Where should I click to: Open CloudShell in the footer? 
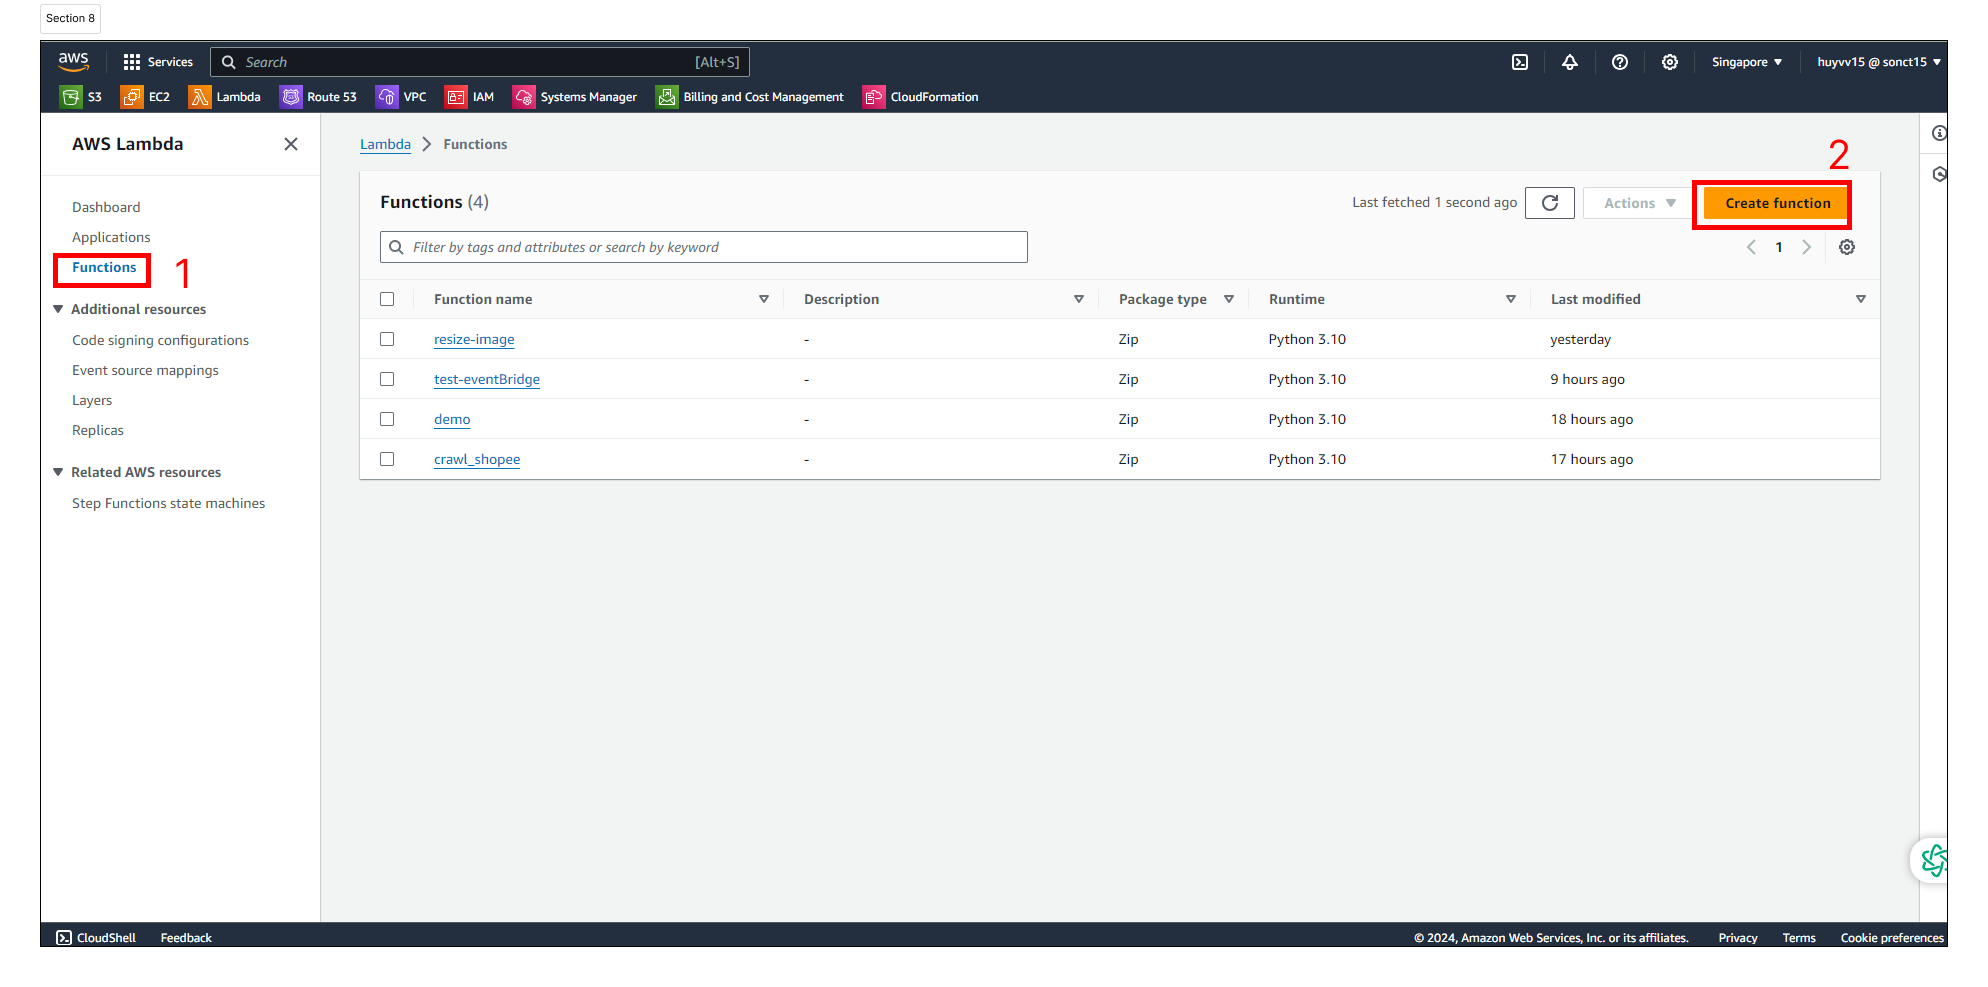coord(96,938)
